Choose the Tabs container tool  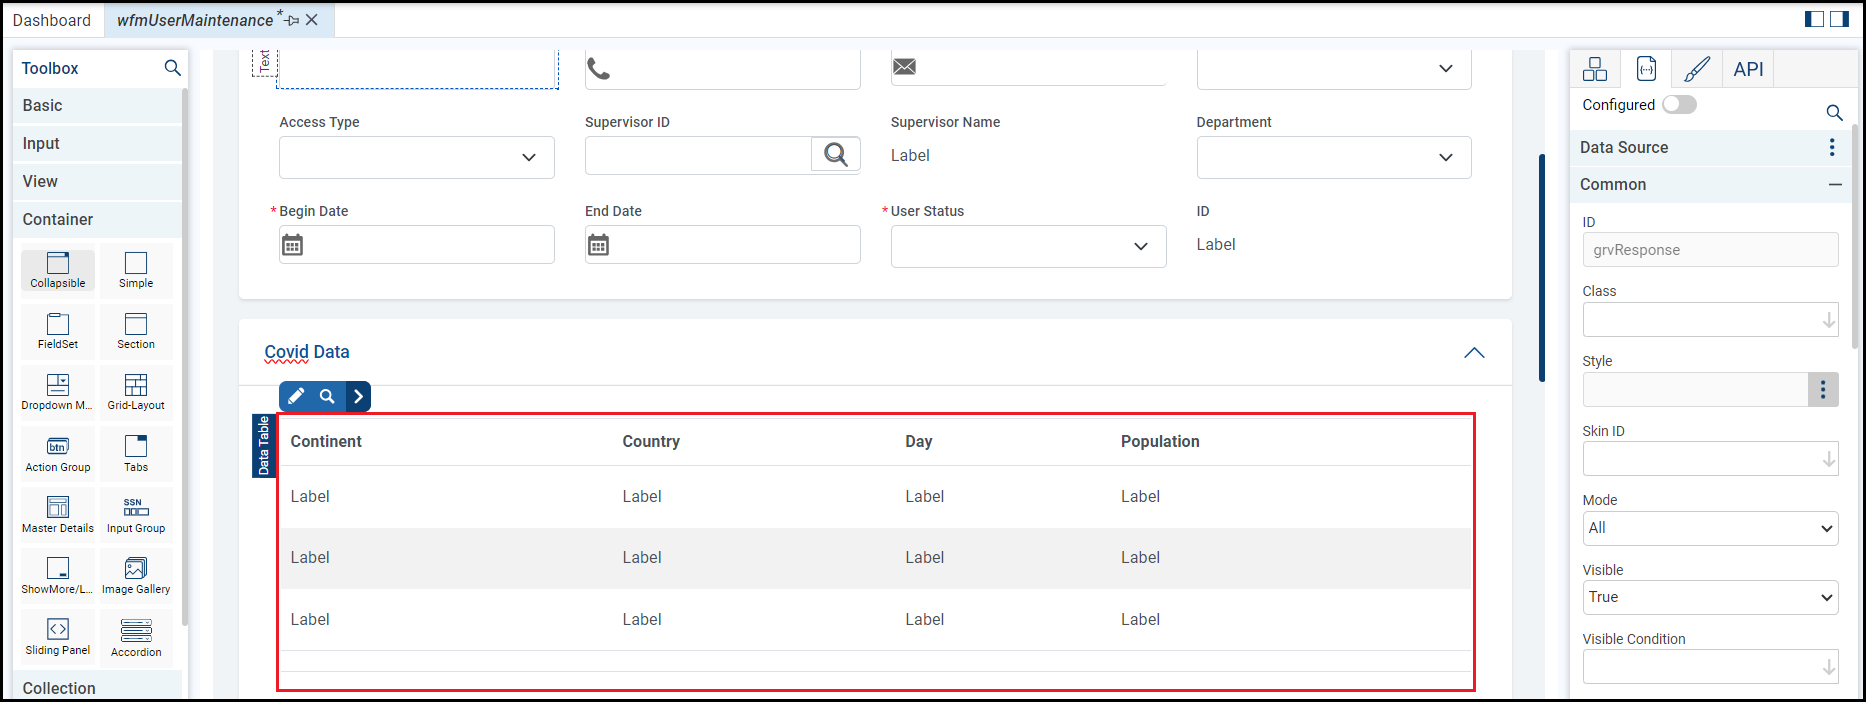pyautogui.click(x=136, y=452)
